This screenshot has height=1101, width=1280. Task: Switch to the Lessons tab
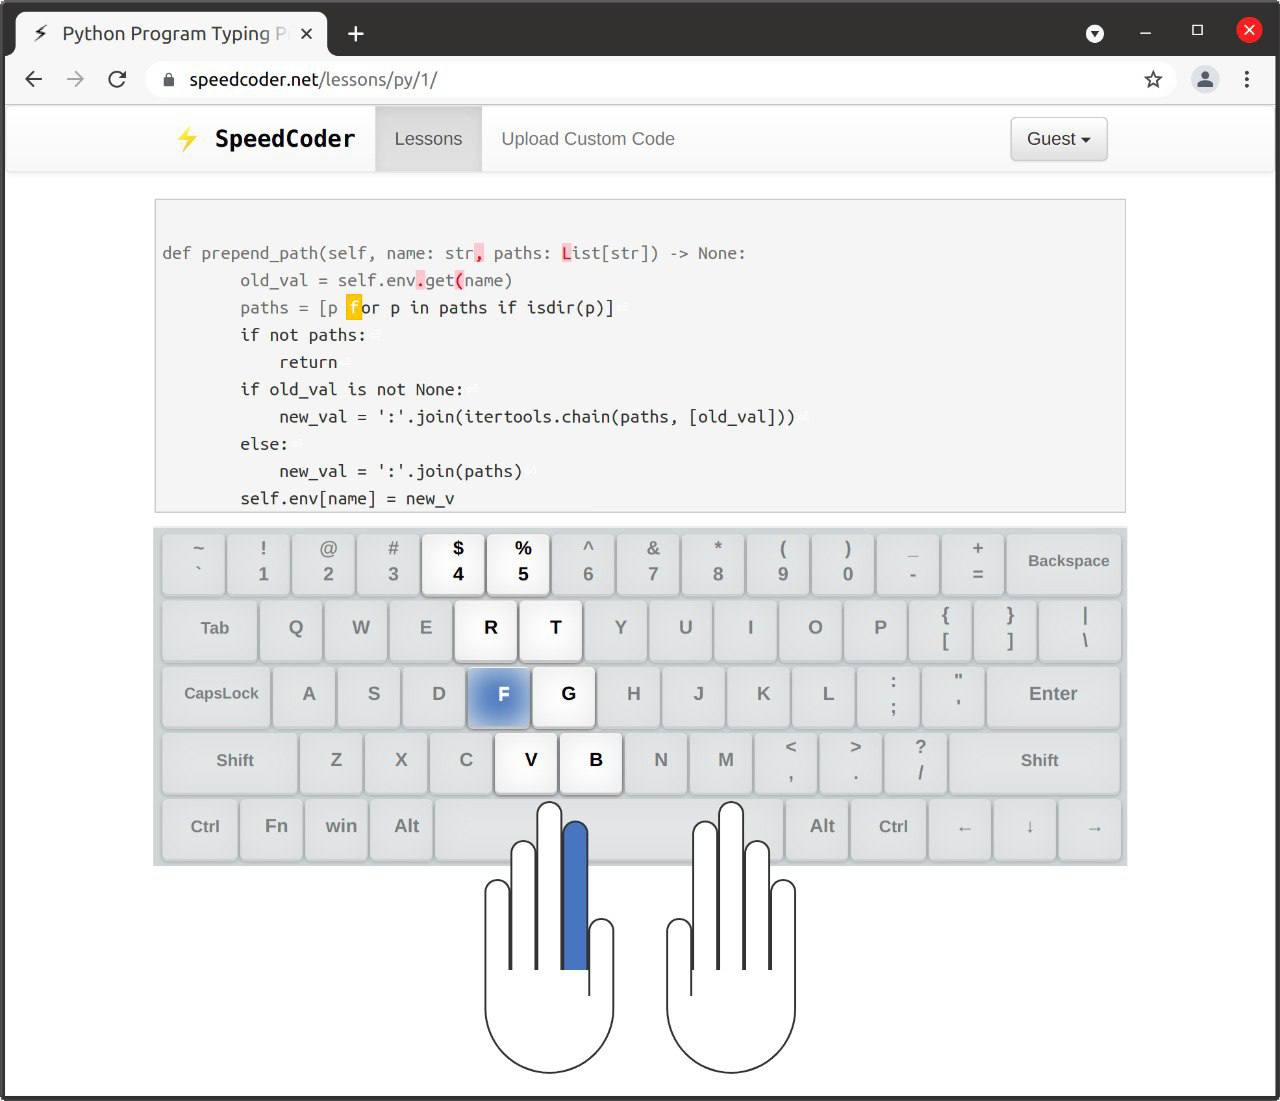pyautogui.click(x=428, y=139)
